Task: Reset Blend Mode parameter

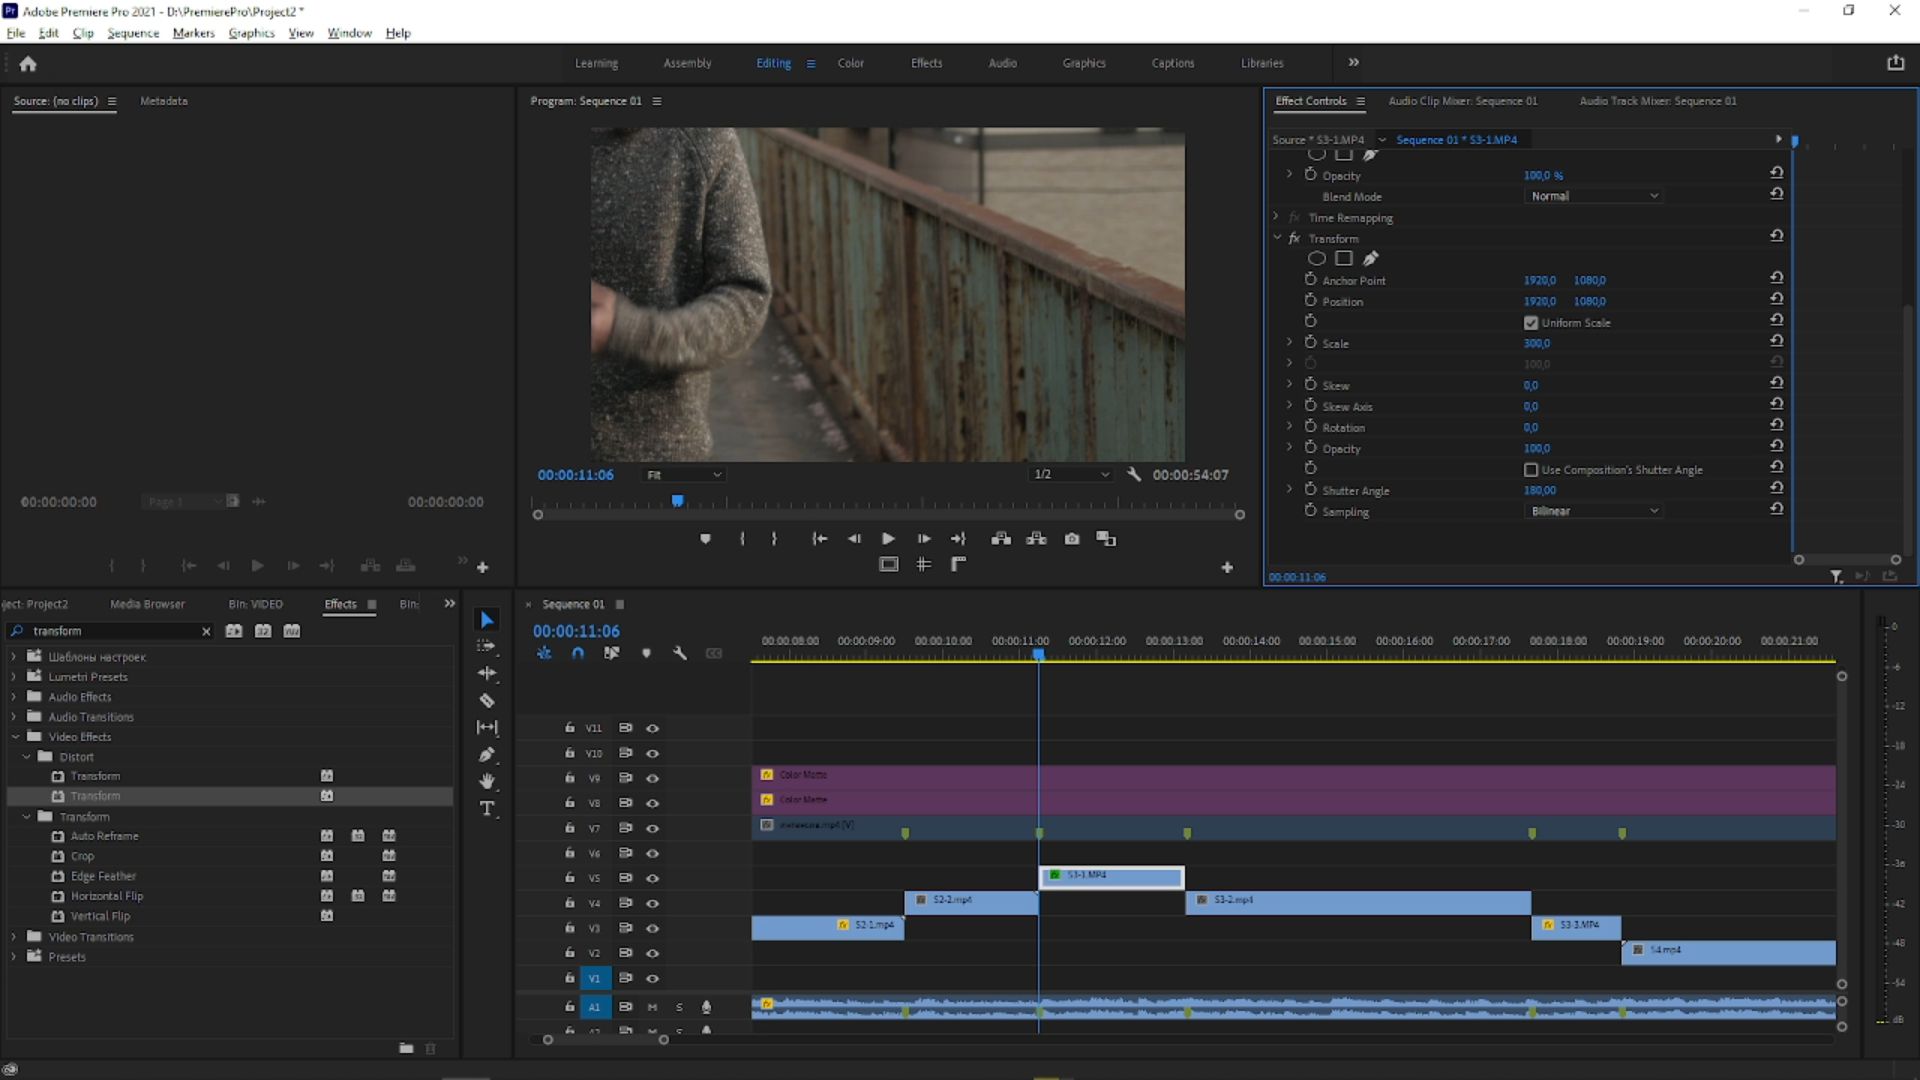Action: pyautogui.click(x=1777, y=195)
